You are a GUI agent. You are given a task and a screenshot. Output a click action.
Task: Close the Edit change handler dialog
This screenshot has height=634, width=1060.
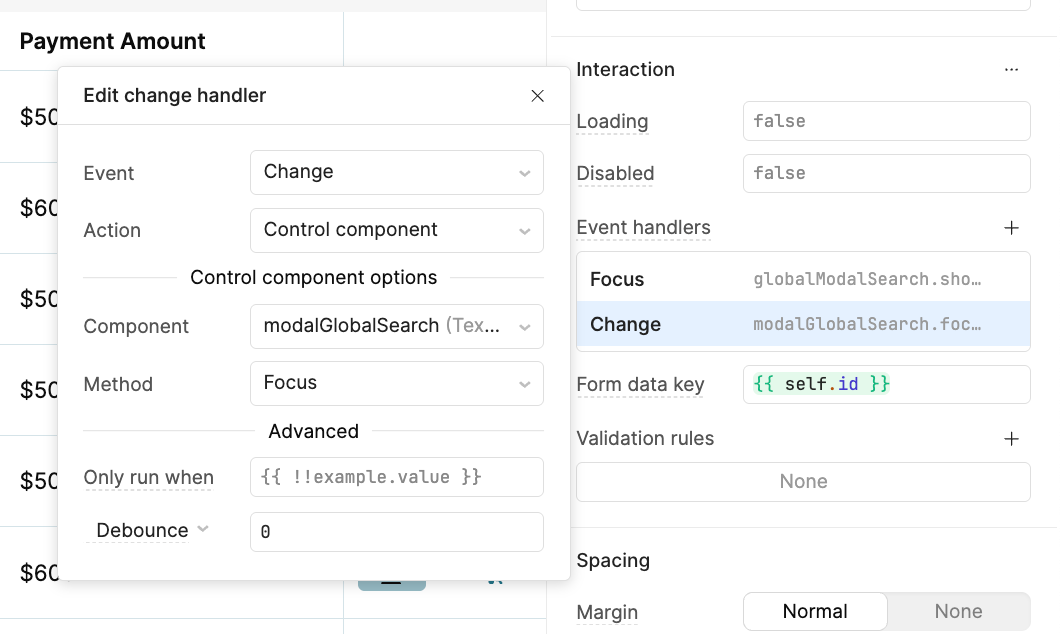click(537, 96)
